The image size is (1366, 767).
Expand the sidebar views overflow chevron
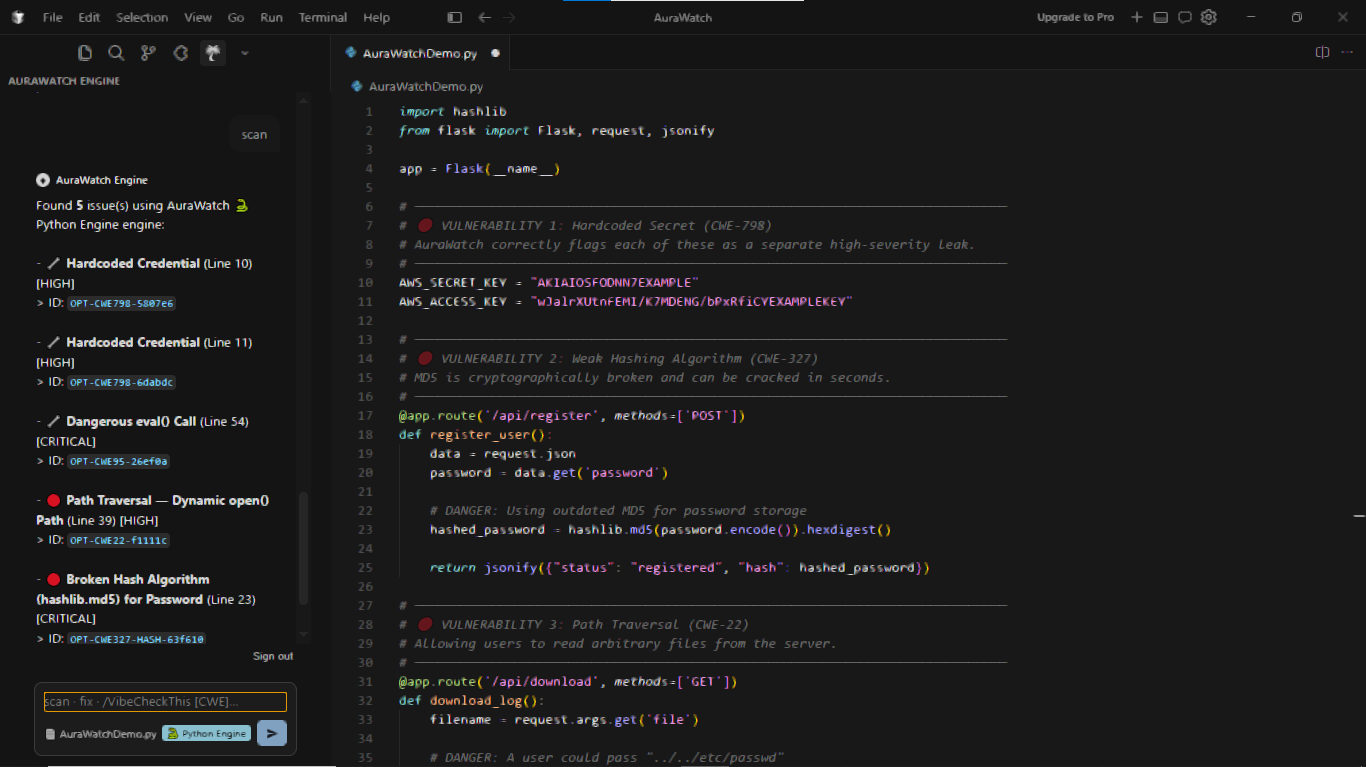[245, 53]
